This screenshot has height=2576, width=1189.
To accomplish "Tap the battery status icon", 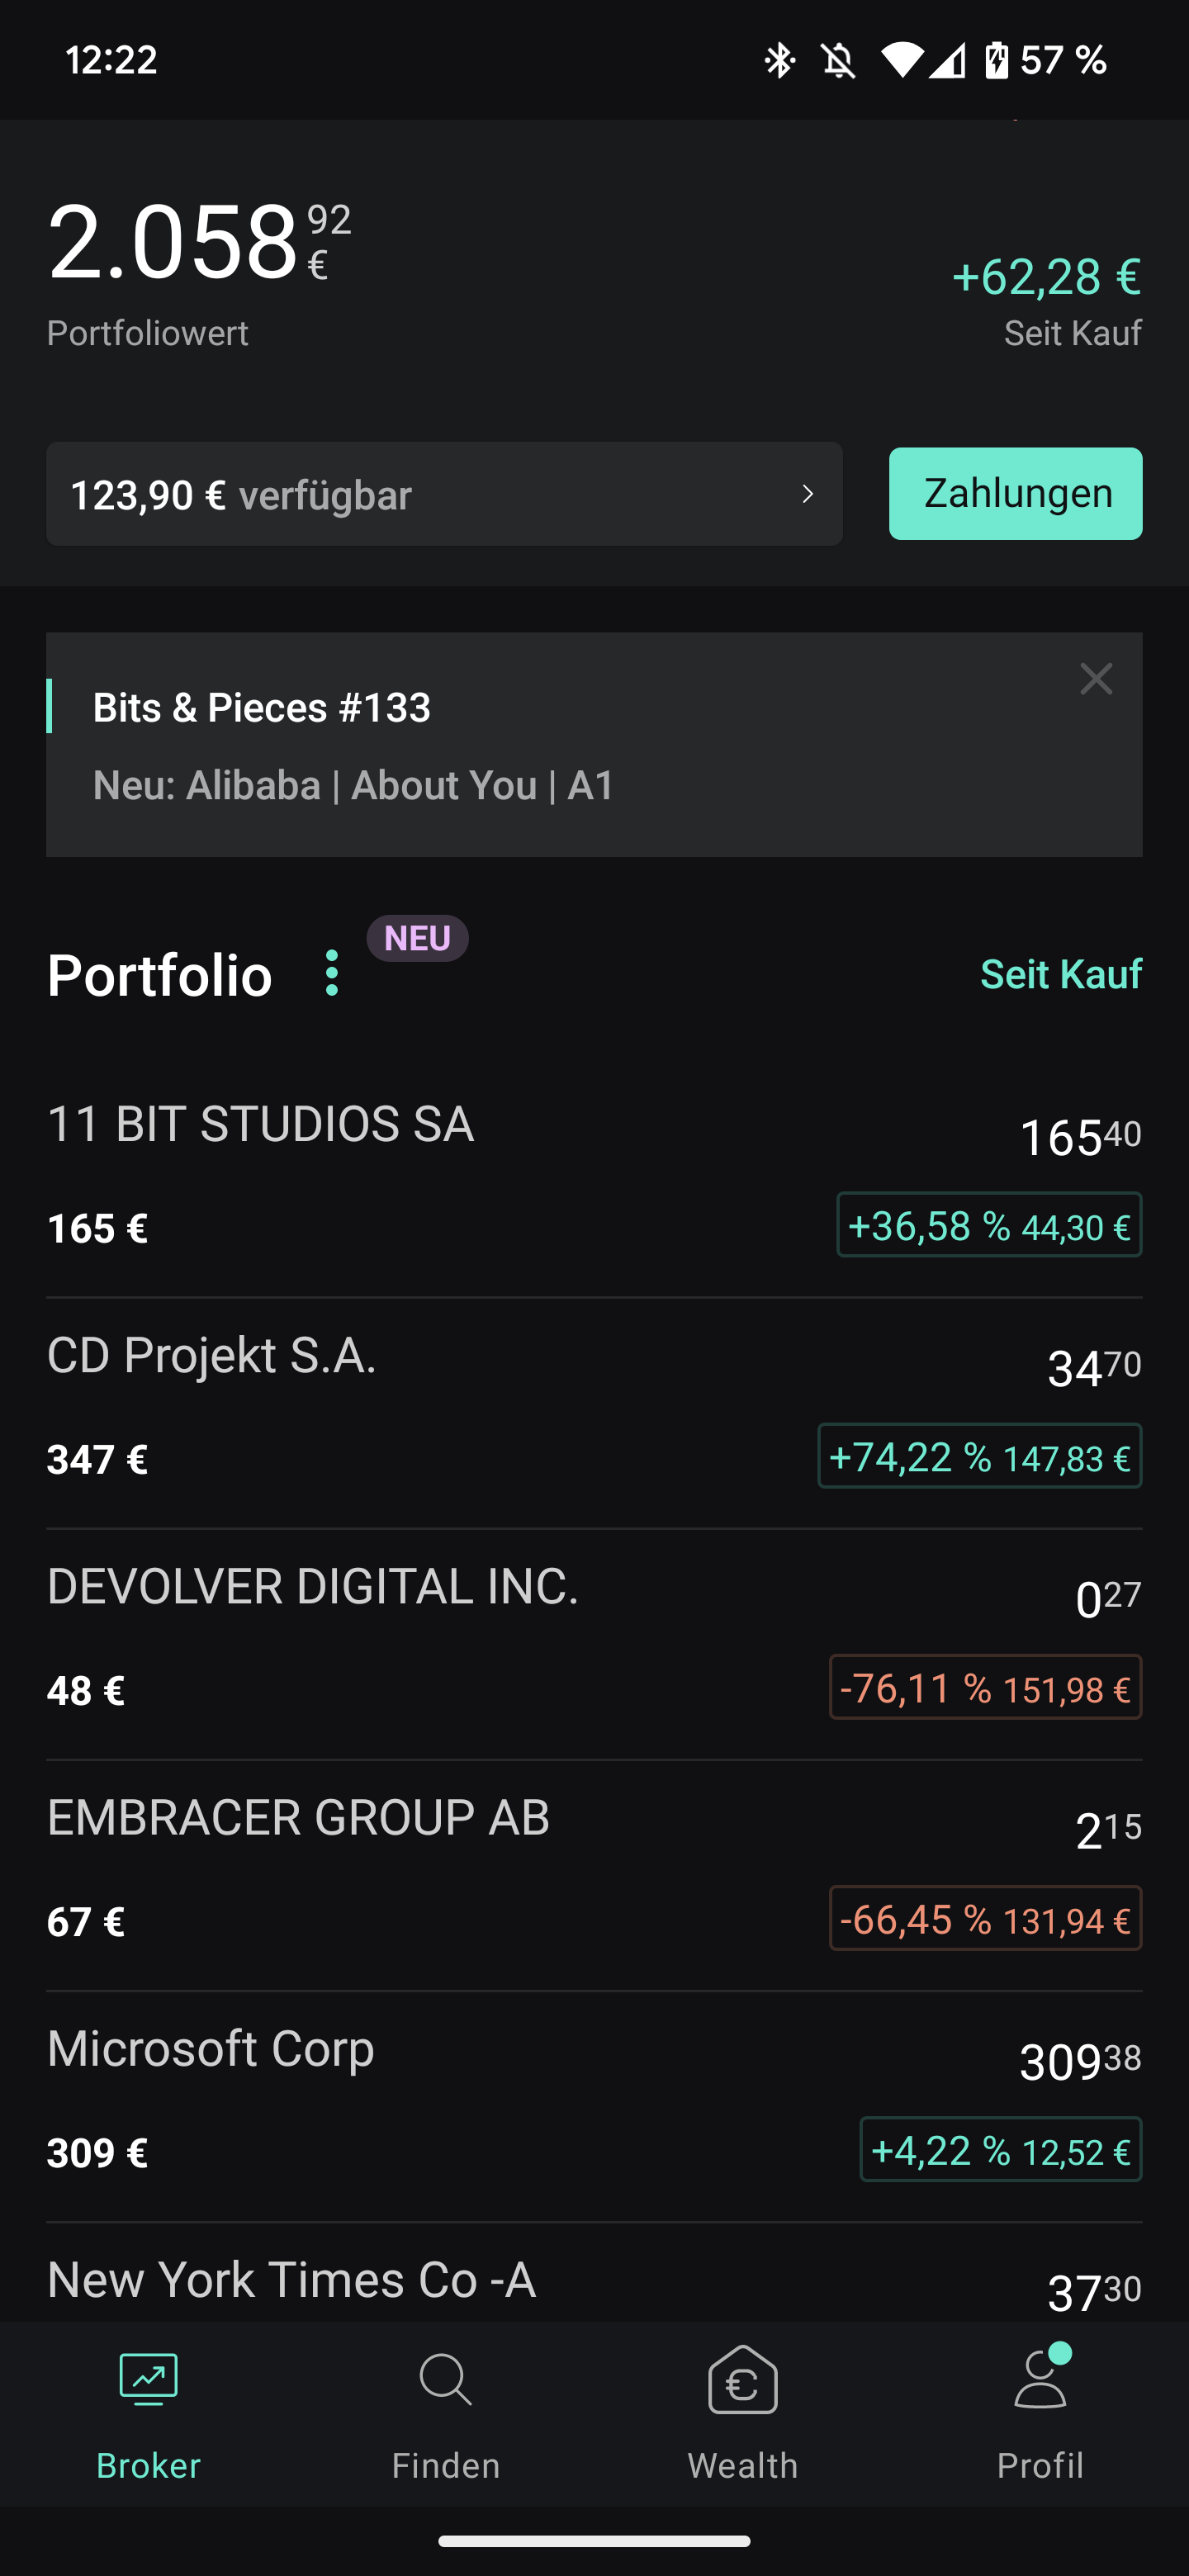I will point(996,60).
